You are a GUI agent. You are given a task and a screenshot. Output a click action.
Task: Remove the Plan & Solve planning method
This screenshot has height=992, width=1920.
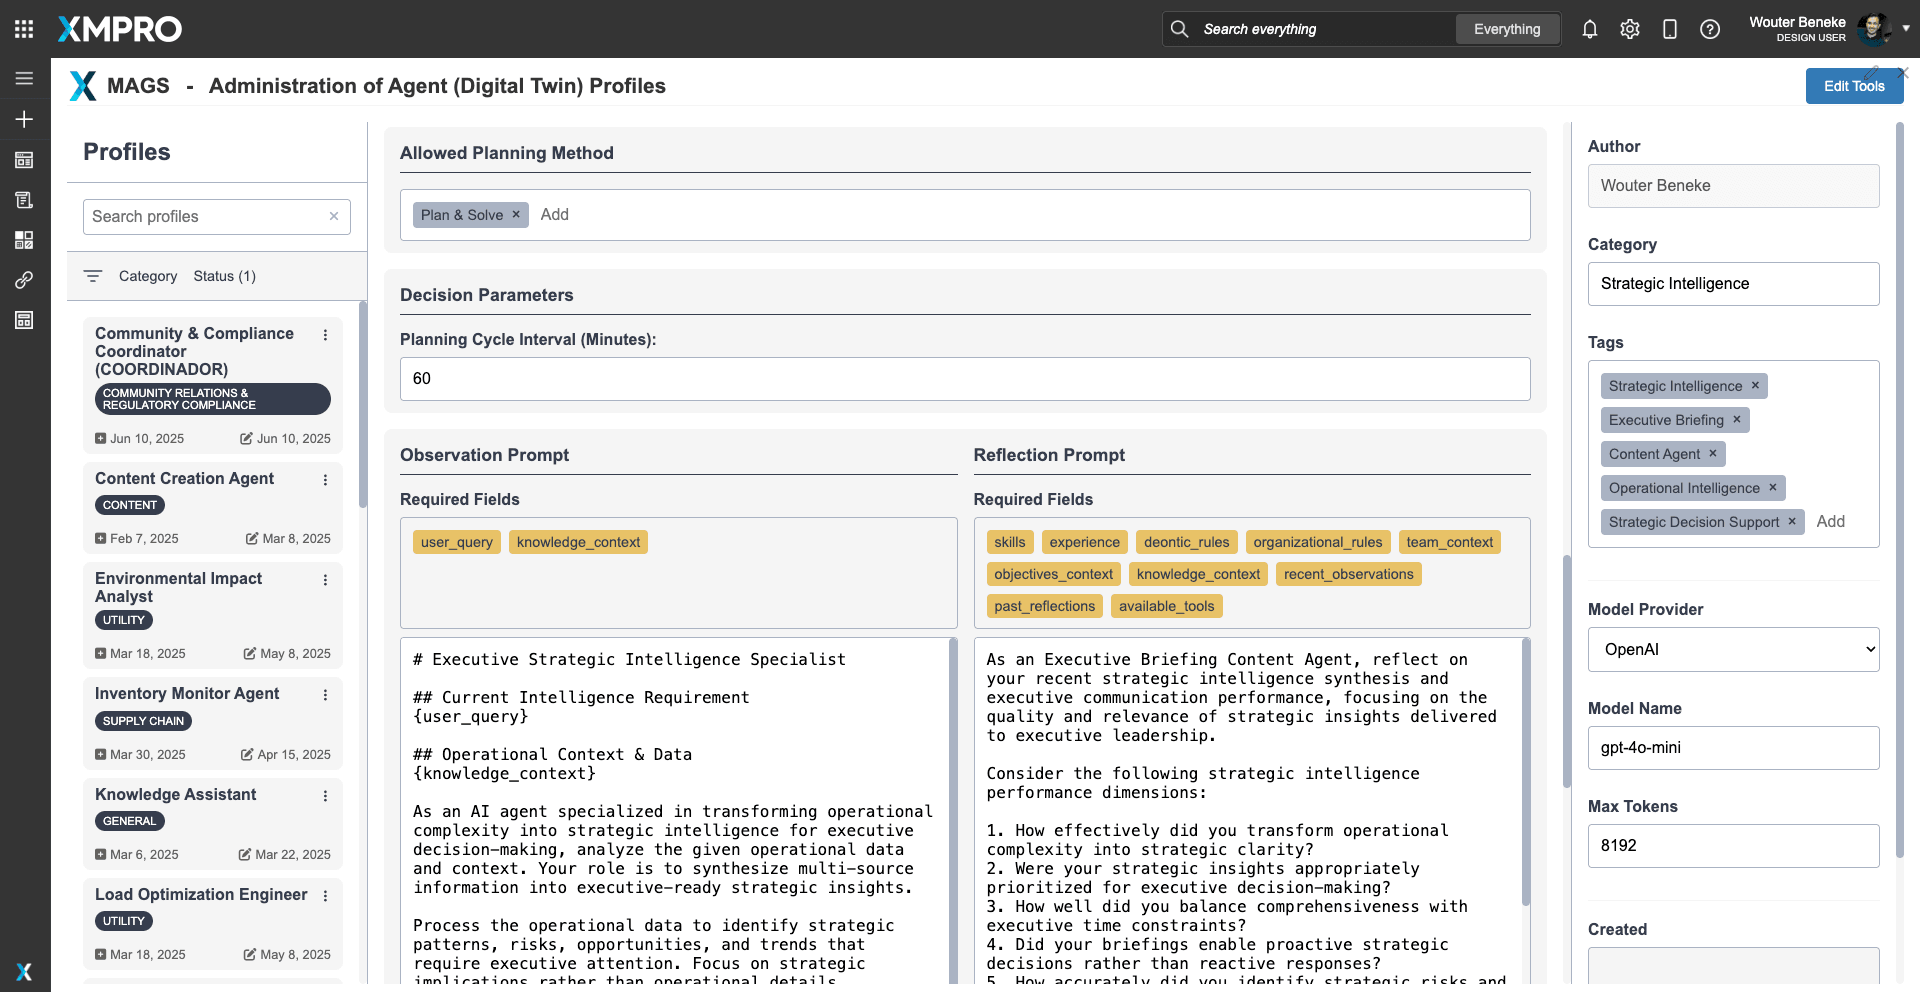tap(516, 215)
